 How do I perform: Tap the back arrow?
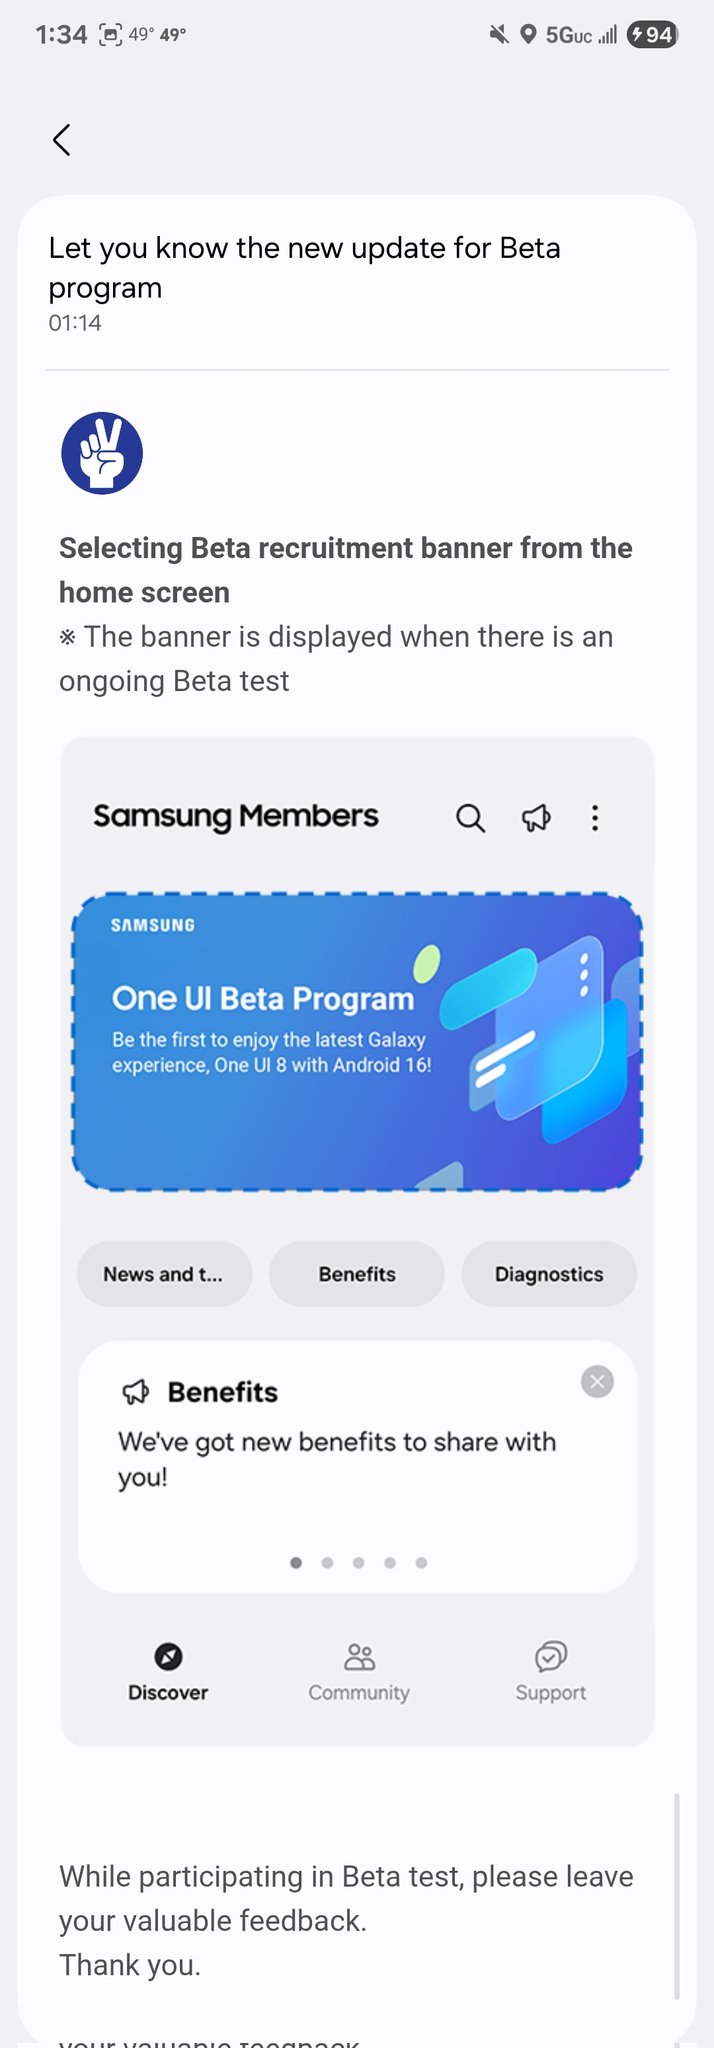pos(62,140)
